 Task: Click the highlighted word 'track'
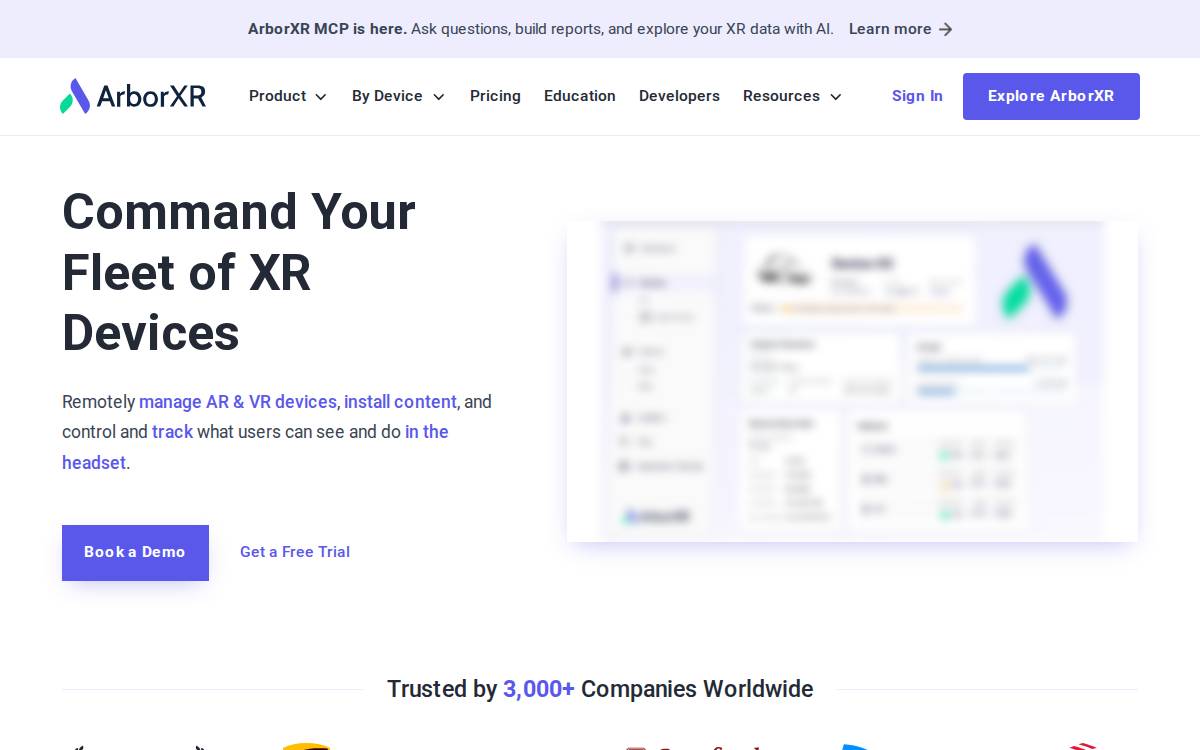172,432
